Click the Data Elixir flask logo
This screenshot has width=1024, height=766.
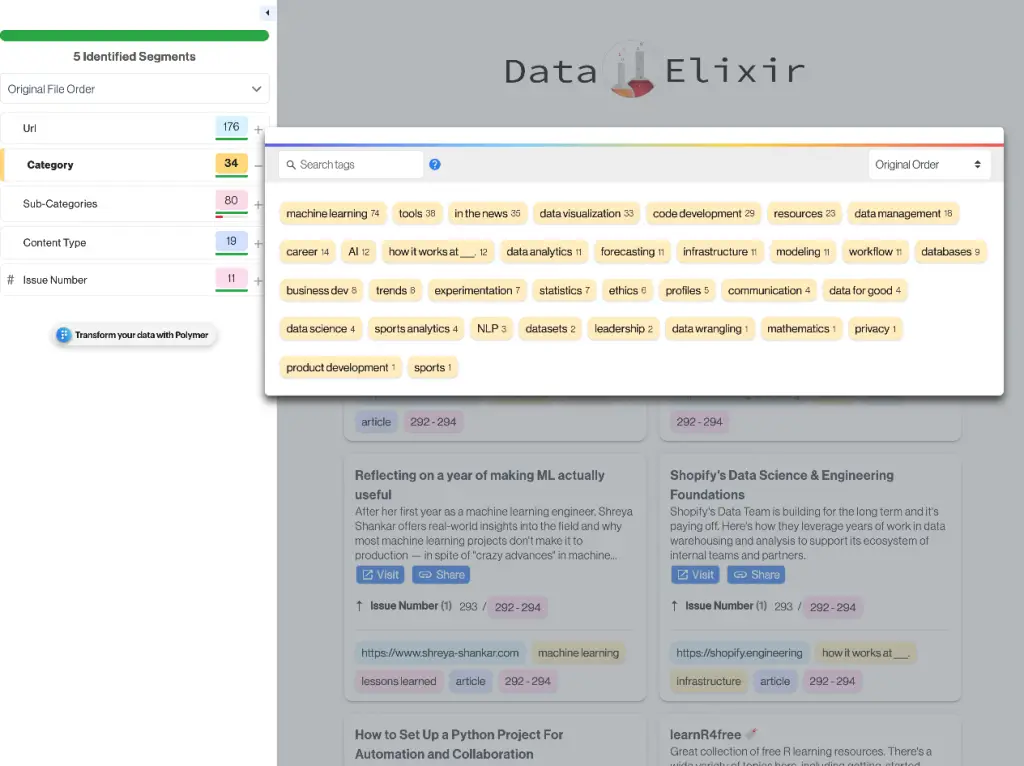click(631, 70)
